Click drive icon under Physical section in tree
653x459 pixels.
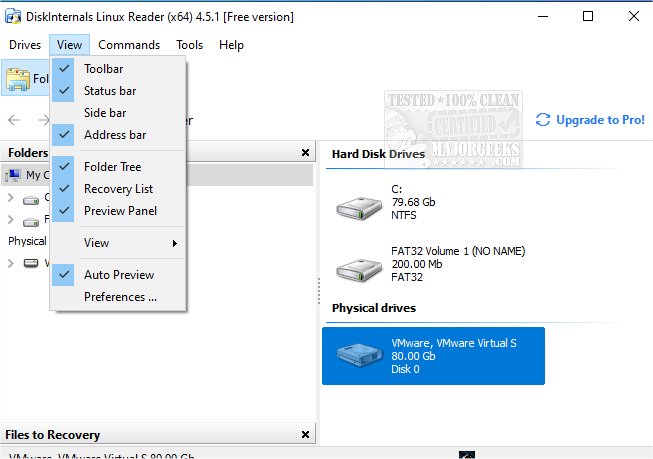tap(31, 263)
